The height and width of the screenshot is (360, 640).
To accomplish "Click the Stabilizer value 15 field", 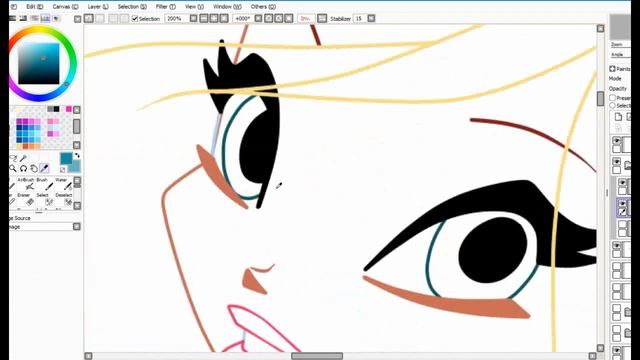I will click(x=360, y=18).
